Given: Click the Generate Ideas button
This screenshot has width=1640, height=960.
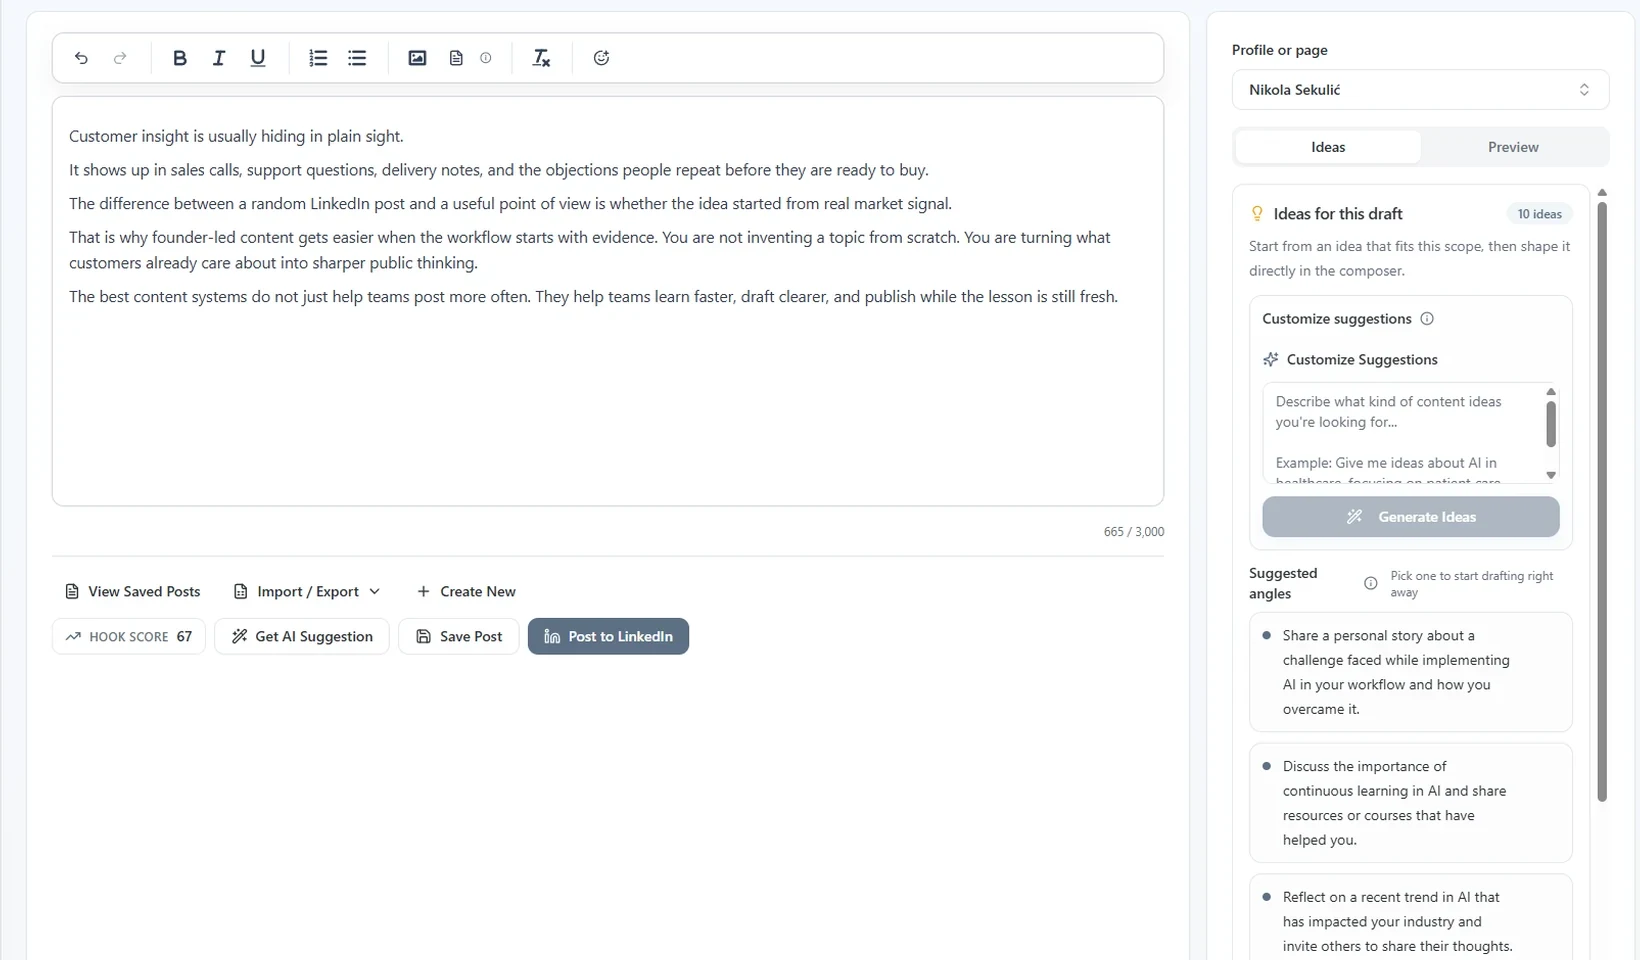Looking at the screenshot, I should [1411, 517].
